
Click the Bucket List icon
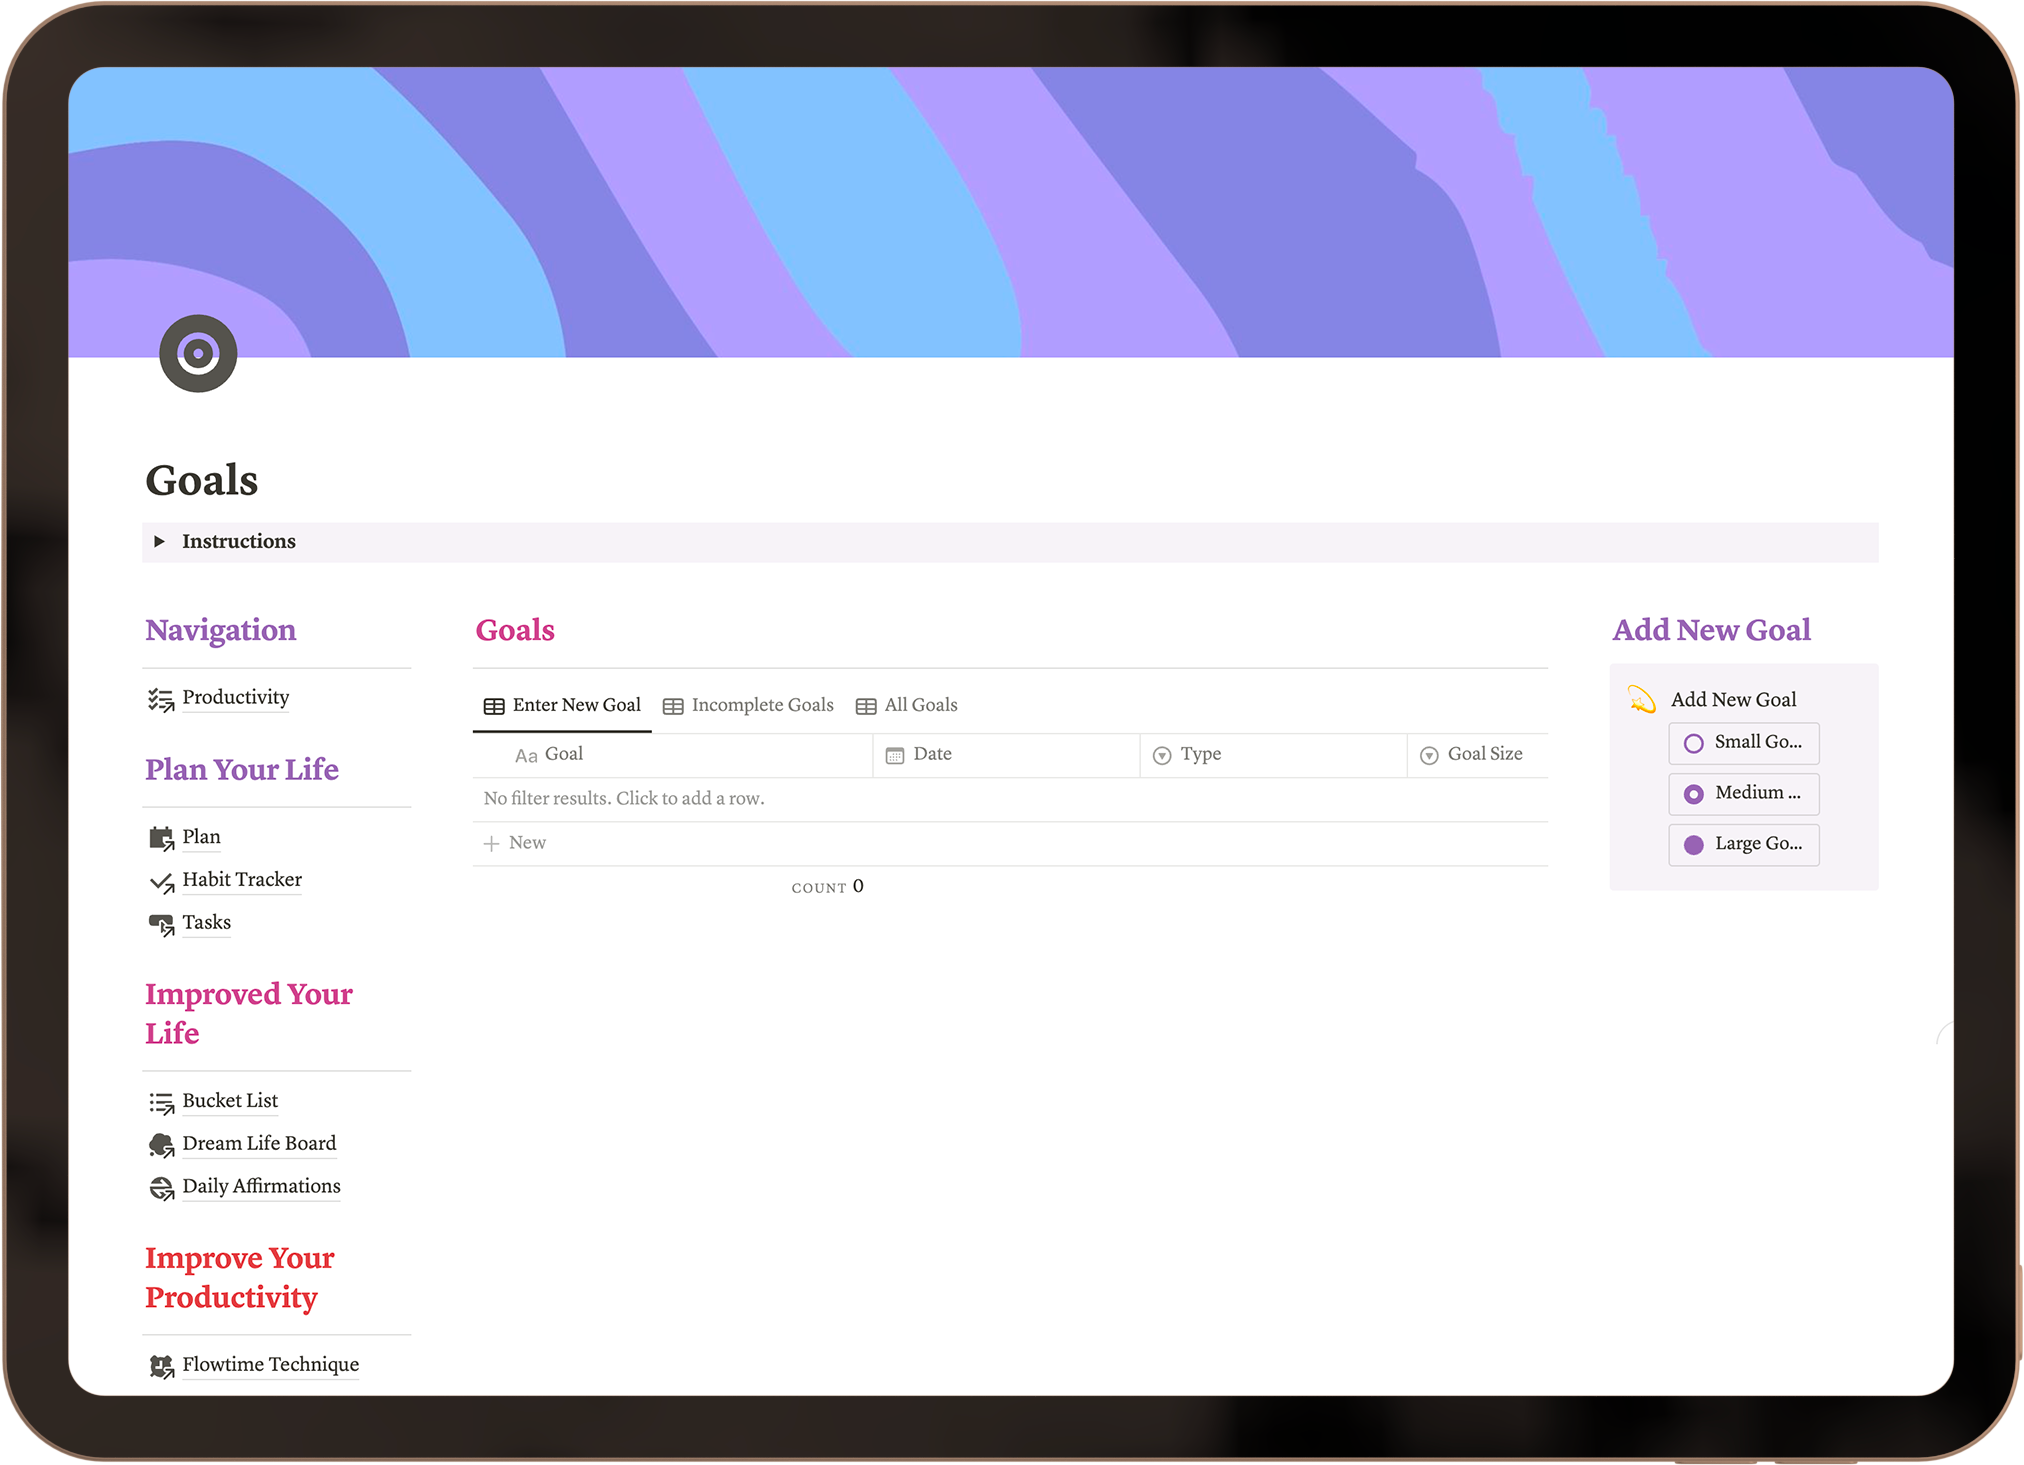pyautogui.click(x=161, y=1102)
